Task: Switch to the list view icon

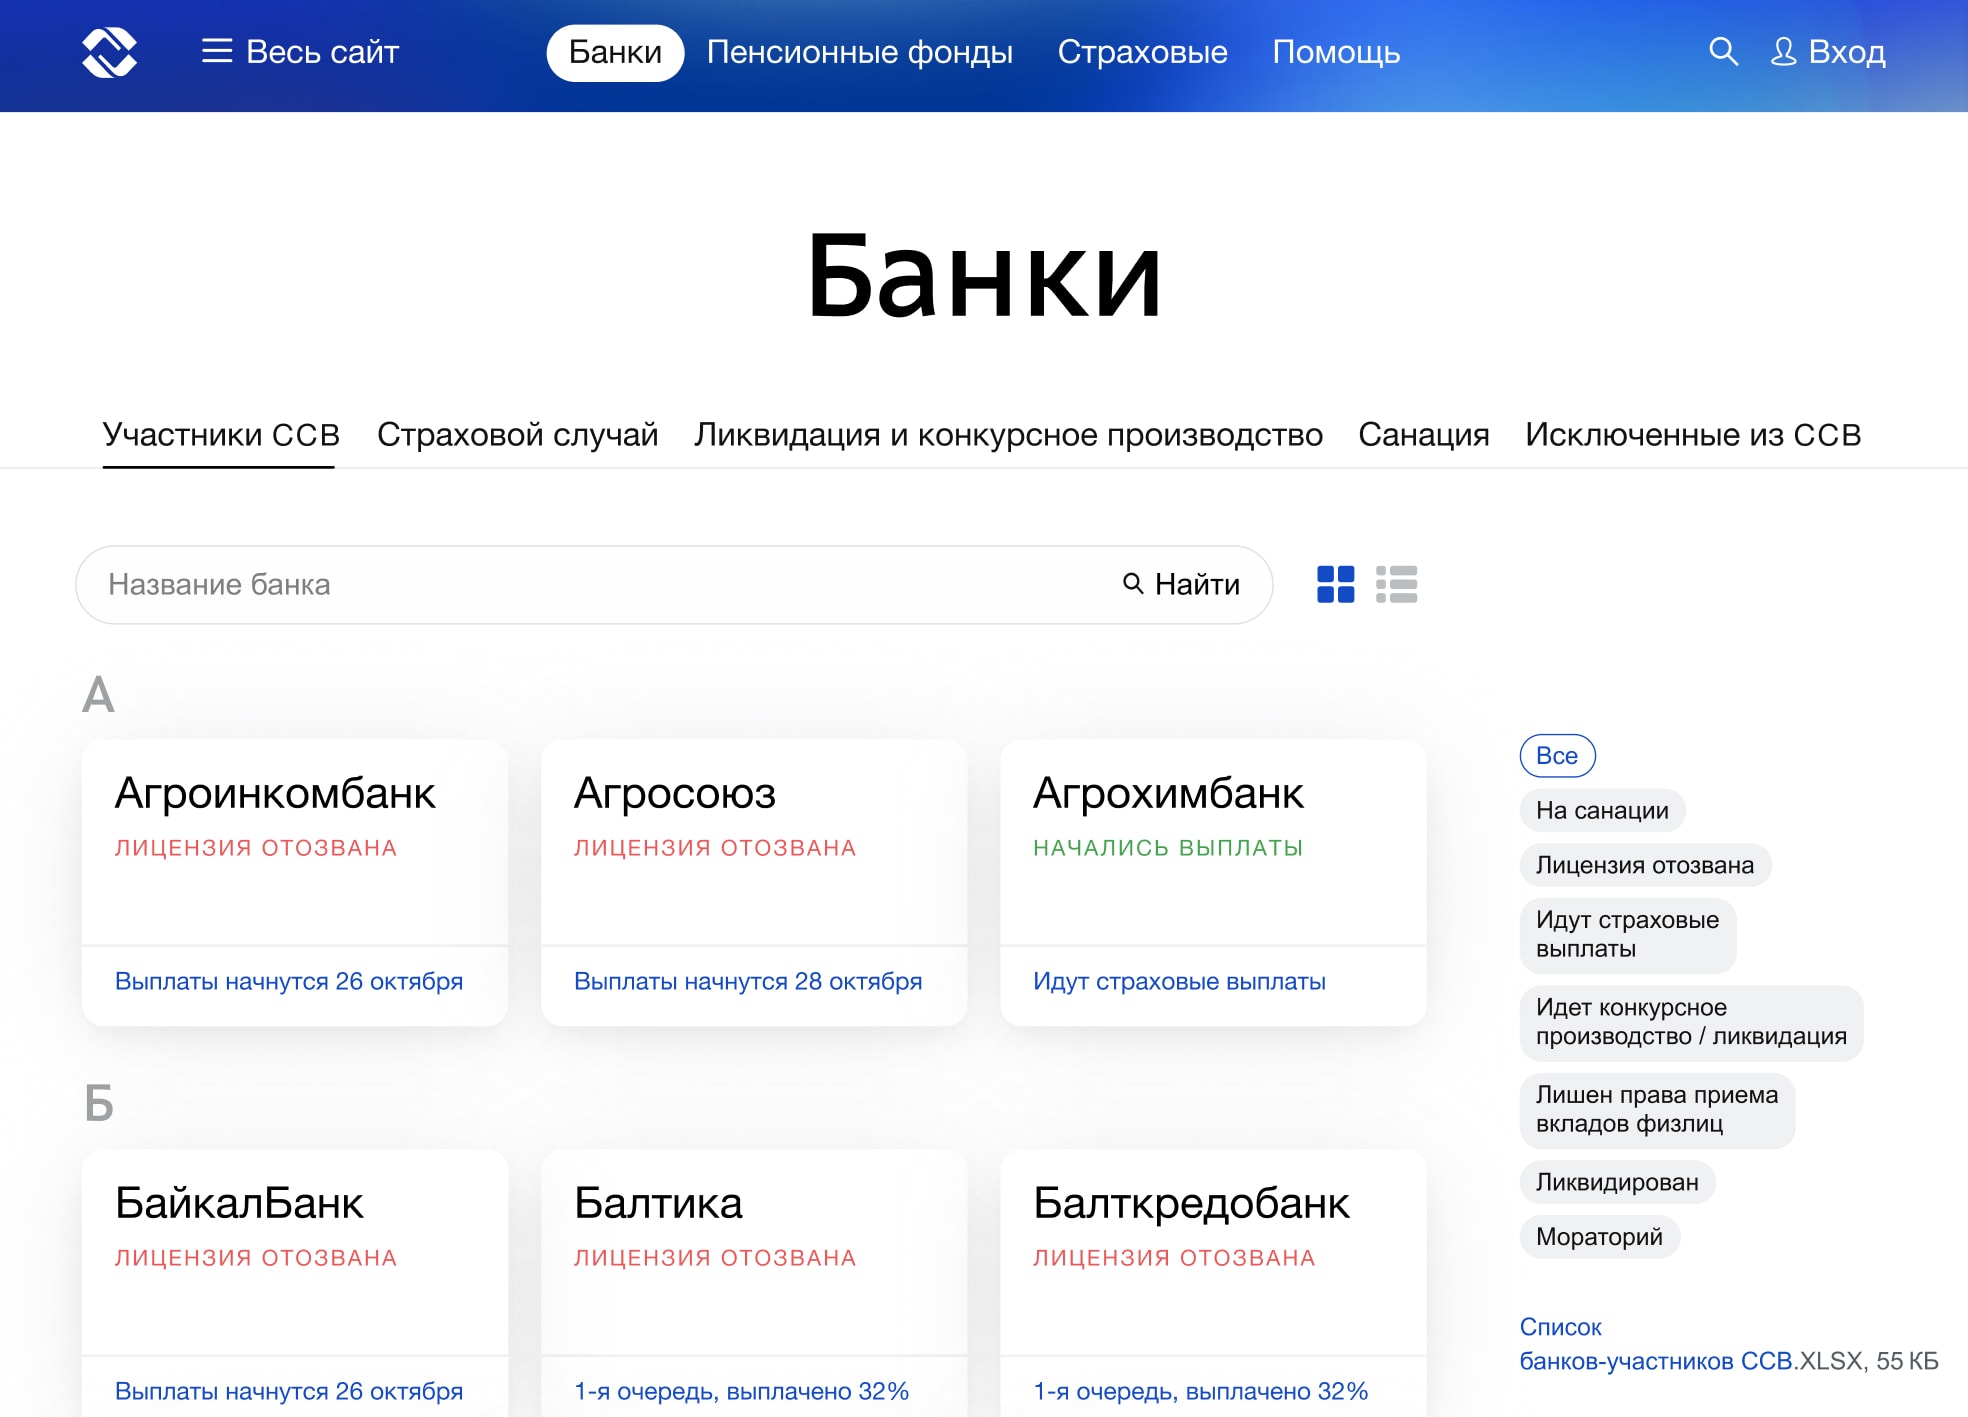Action: click(x=1396, y=585)
